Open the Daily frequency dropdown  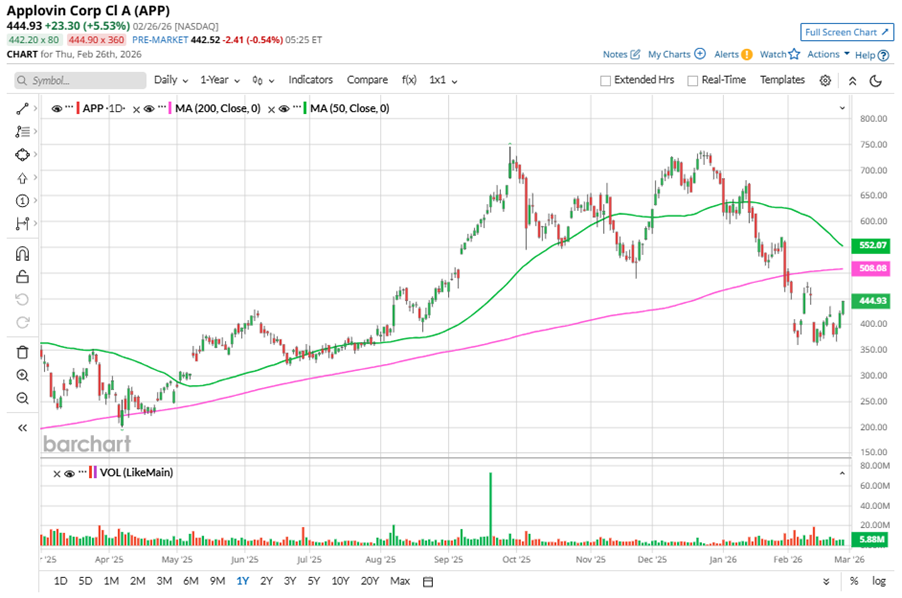(x=170, y=80)
